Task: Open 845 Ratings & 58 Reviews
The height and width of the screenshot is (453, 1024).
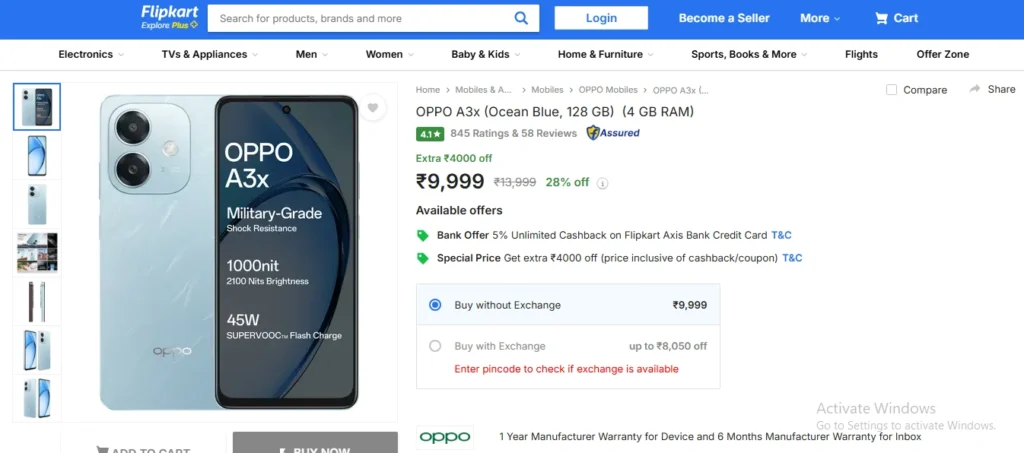Action: (x=513, y=133)
